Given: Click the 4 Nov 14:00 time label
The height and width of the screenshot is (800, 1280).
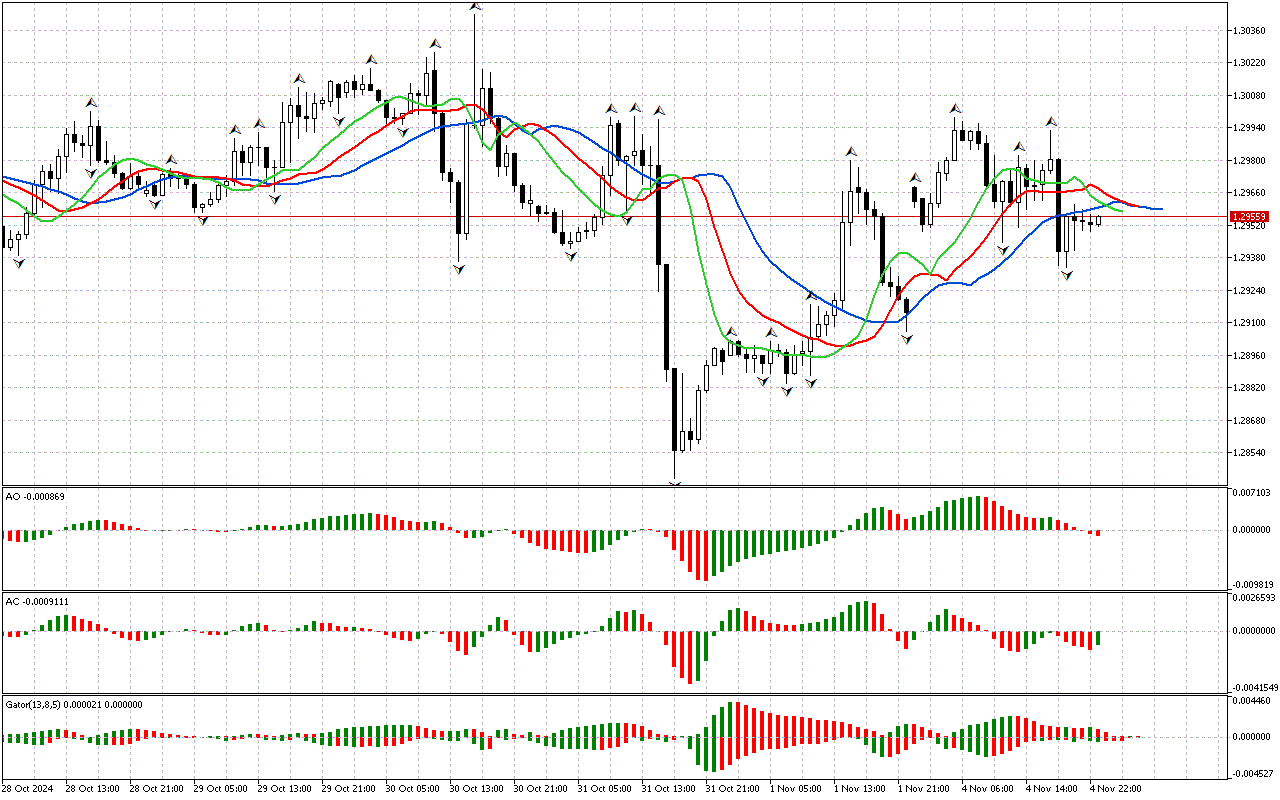Looking at the screenshot, I should coord(1052,789).
